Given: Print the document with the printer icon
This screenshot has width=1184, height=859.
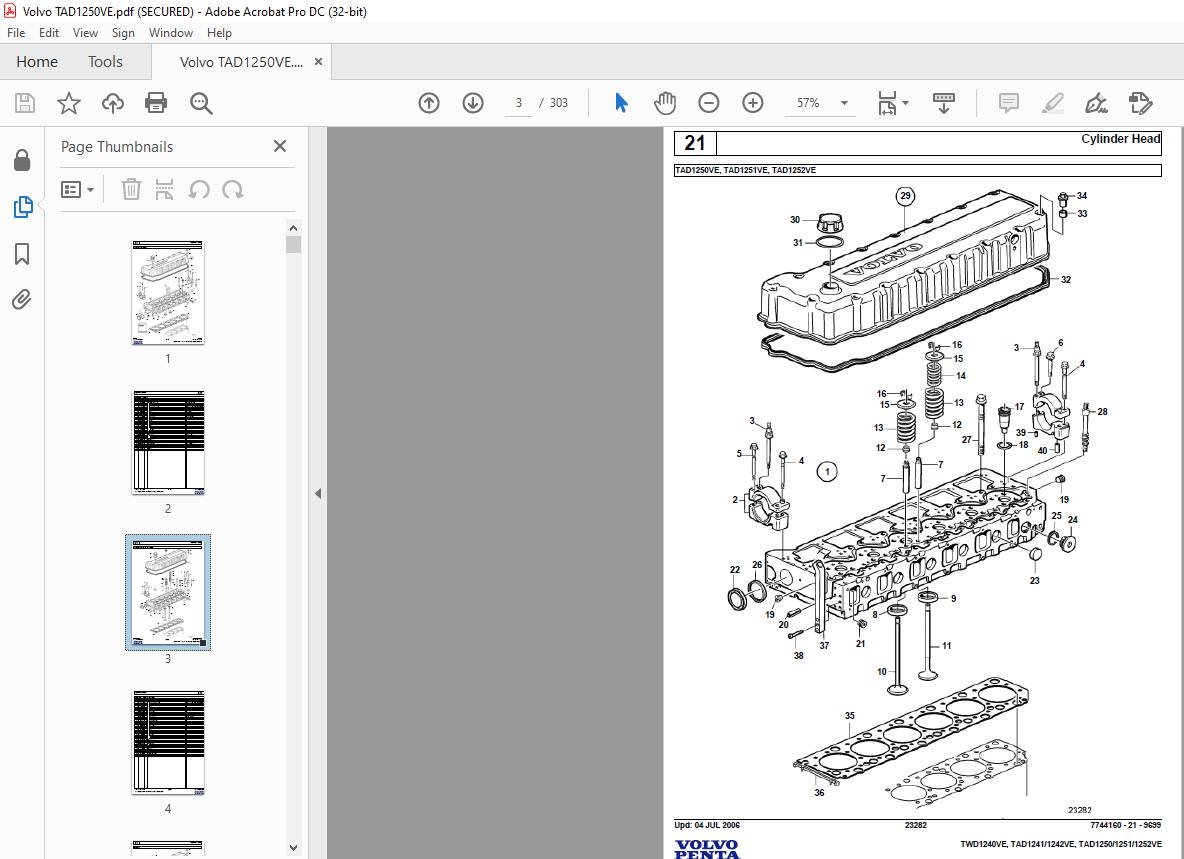Looking at the screenshot, I should [156, 103].
